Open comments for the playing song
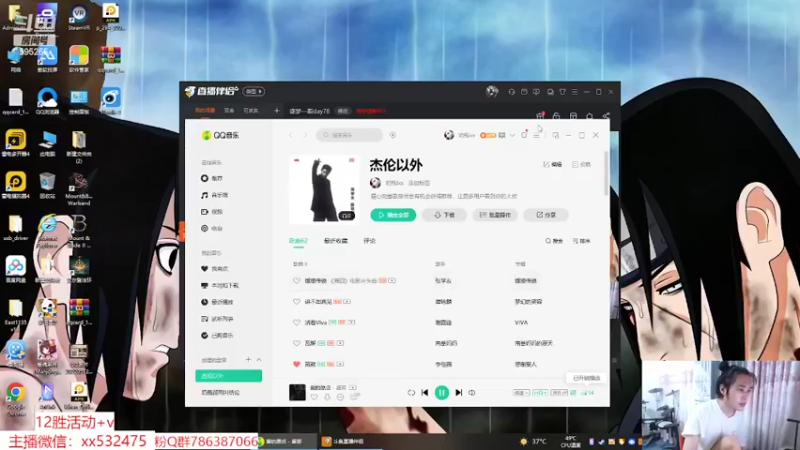The height and width of the screenshot is (450, 800). [354, 397]
